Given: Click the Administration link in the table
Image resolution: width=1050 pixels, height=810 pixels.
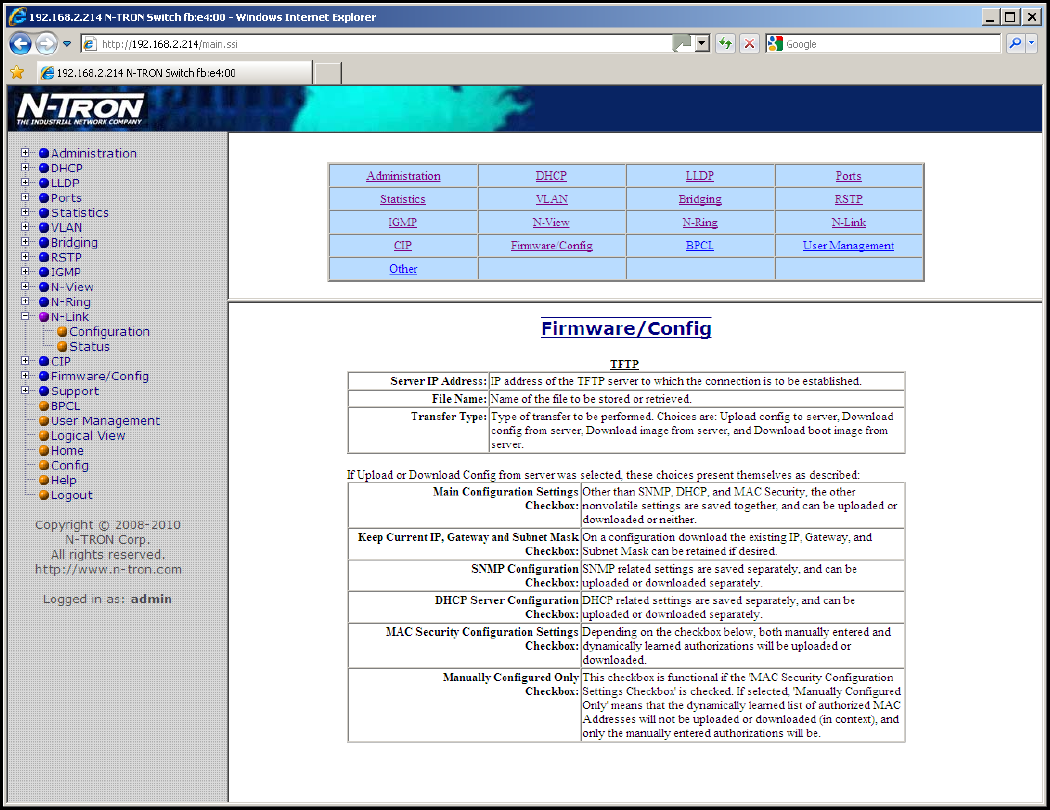Looking at the screenshot, I should point(403,176).
